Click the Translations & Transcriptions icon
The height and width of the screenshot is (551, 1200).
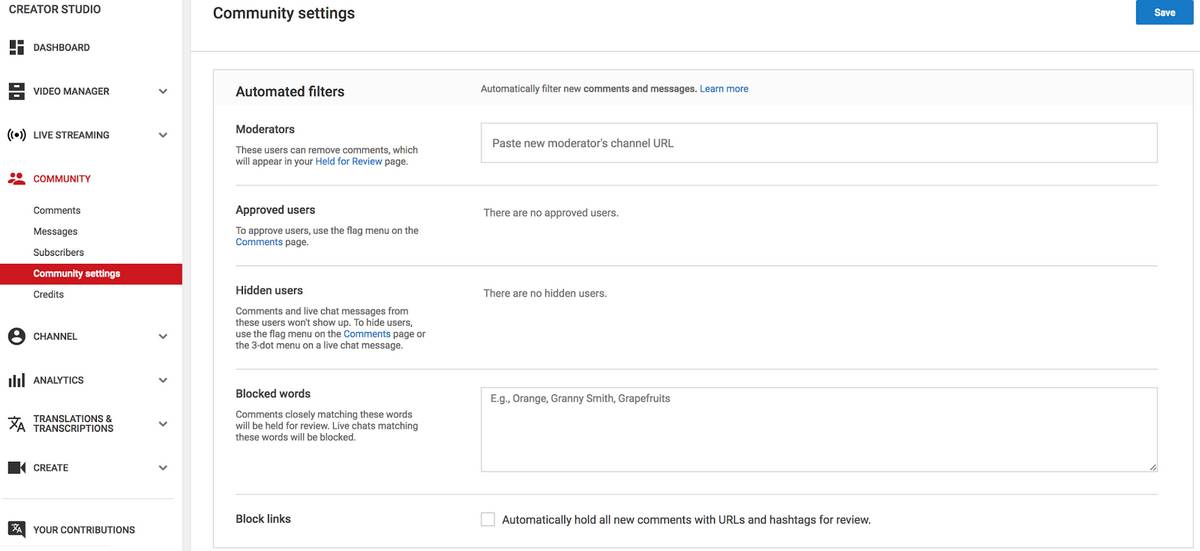click(x=16, y=424)
